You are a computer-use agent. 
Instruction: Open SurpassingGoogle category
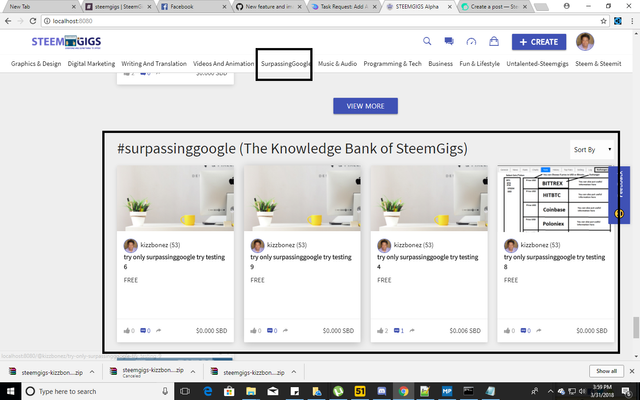pyautogui.click(x=286, y=64)
